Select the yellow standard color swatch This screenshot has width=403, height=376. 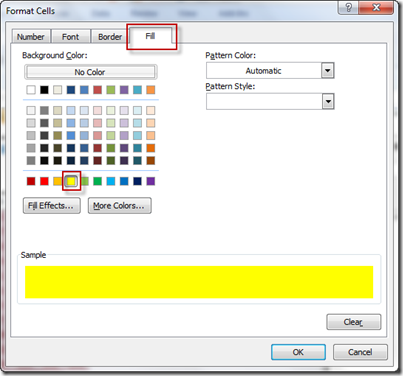(71, 181)
